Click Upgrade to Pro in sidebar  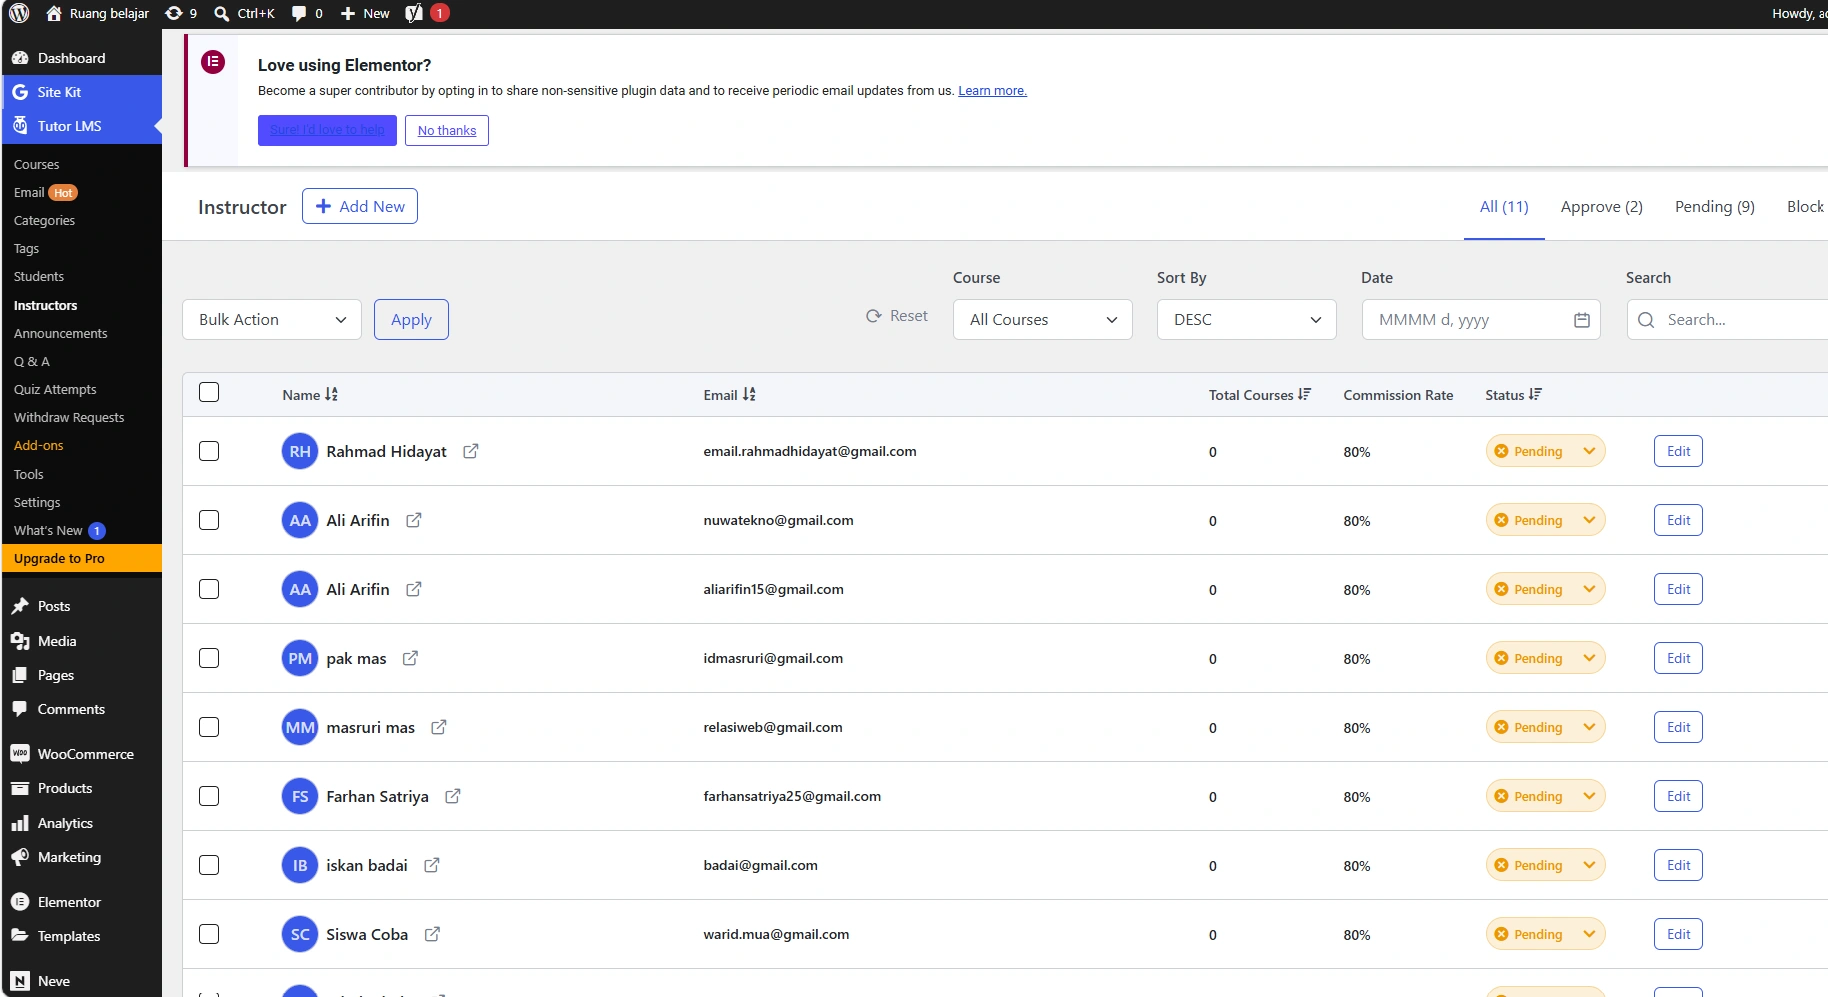pyautogui.click(x=81, y=558)
